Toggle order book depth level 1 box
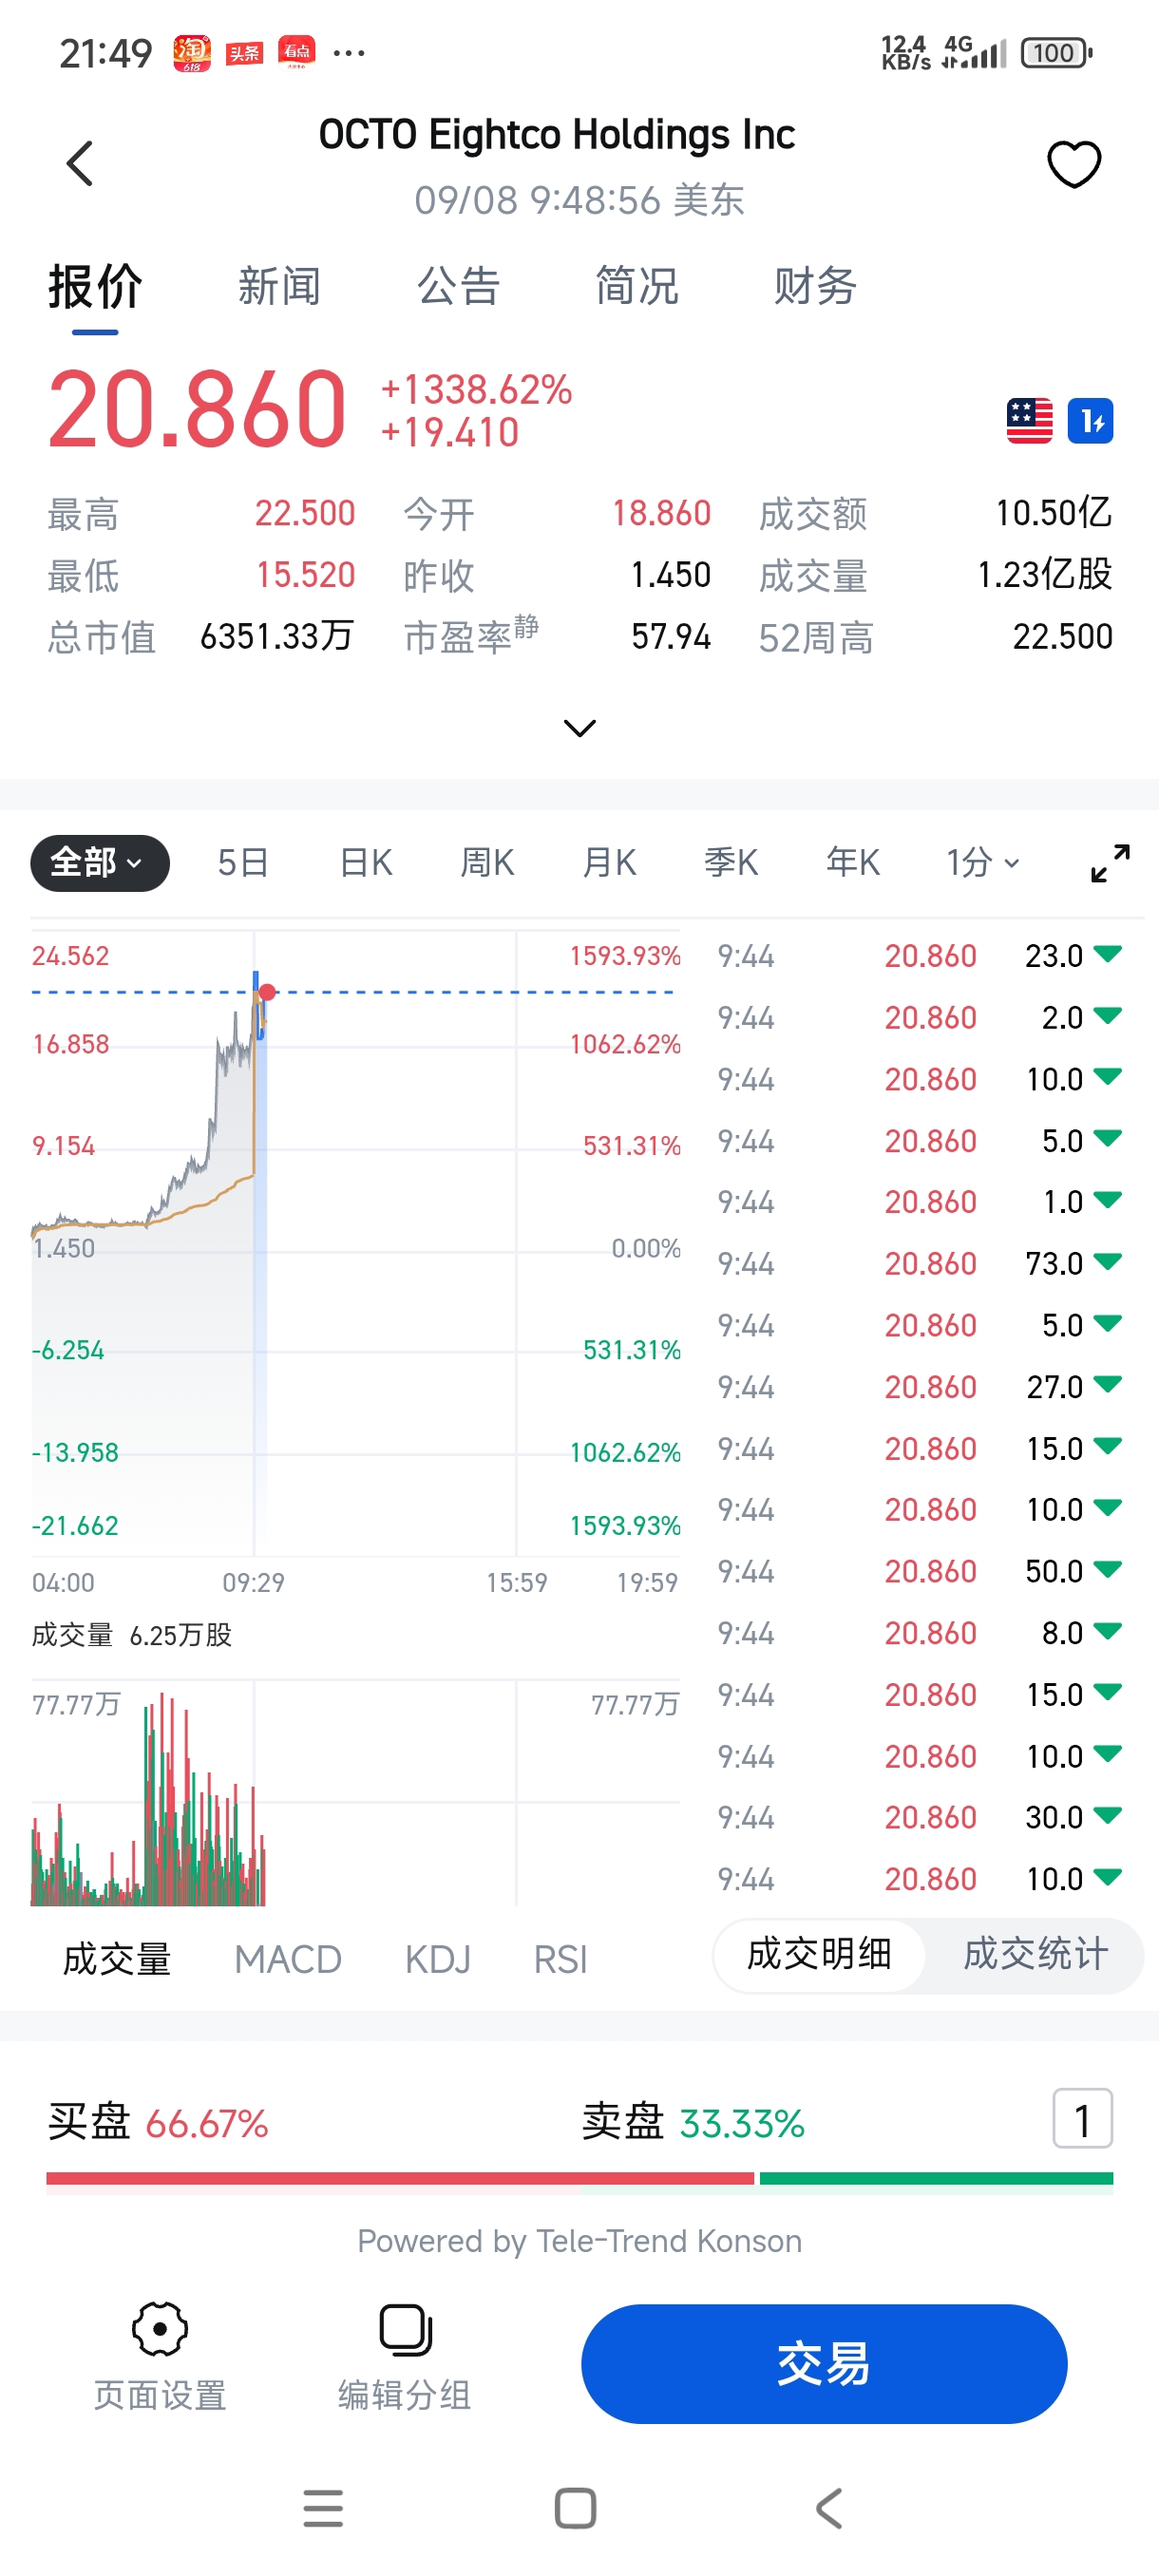1159x2576 pixels. pos(1082,2118)
